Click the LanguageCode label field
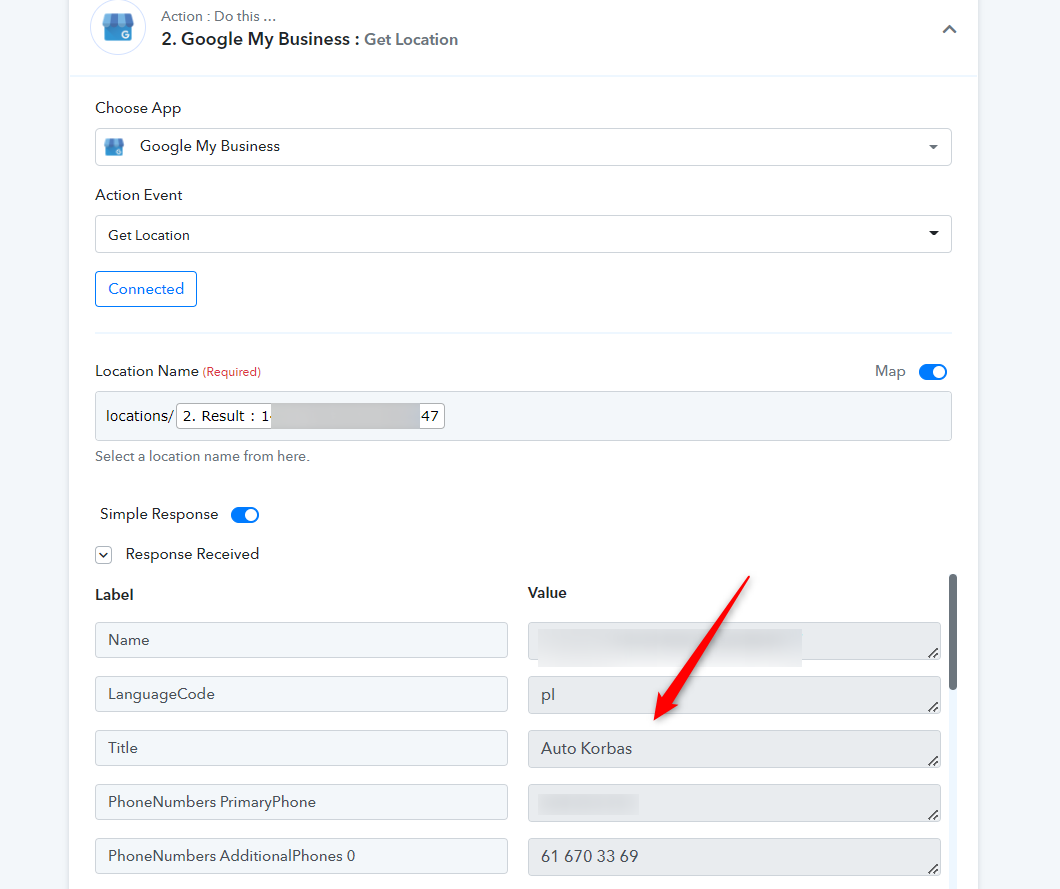 click(x=302, y=694)
